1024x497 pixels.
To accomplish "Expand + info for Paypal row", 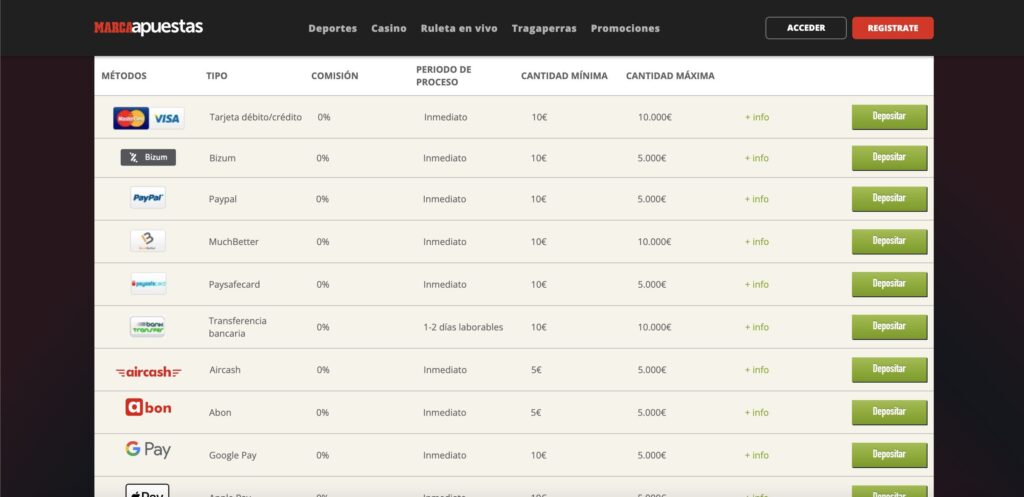I will [x=756, y=199].
